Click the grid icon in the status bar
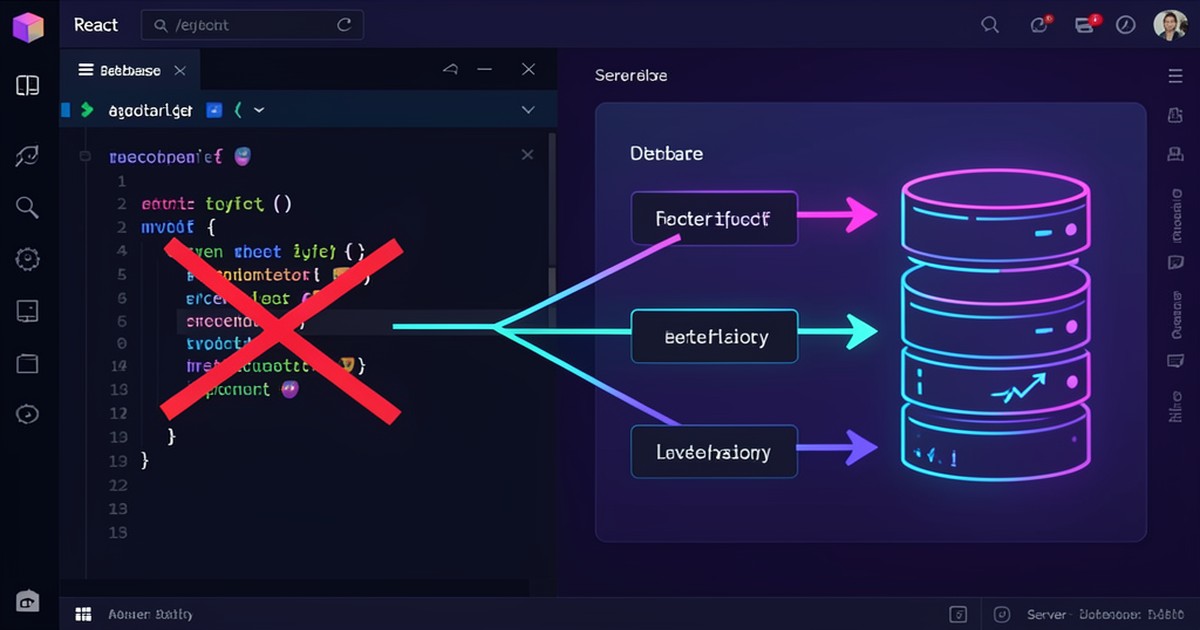The height and width of the screenshot is (630, 1200). pos(85,614)
